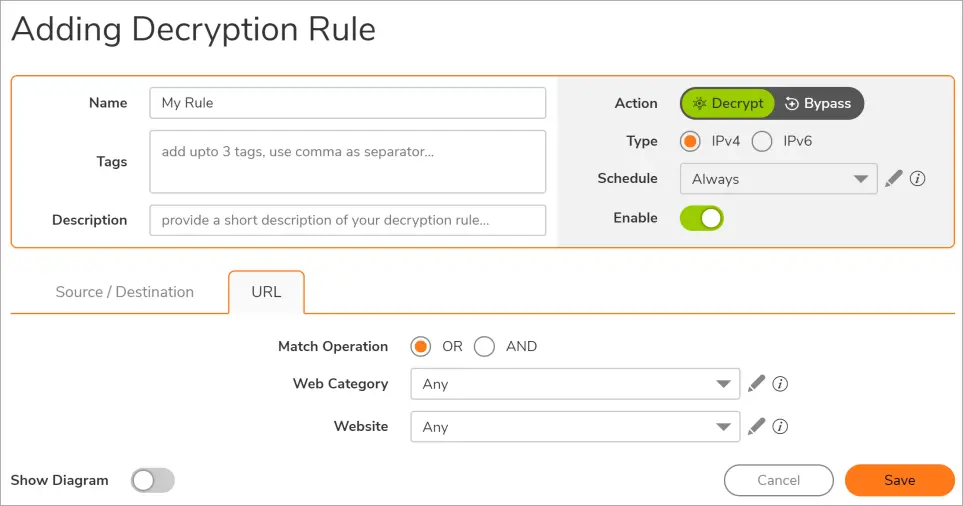Select the URL tab
Screen dimensions: 963x506
[x=266, y=292]
